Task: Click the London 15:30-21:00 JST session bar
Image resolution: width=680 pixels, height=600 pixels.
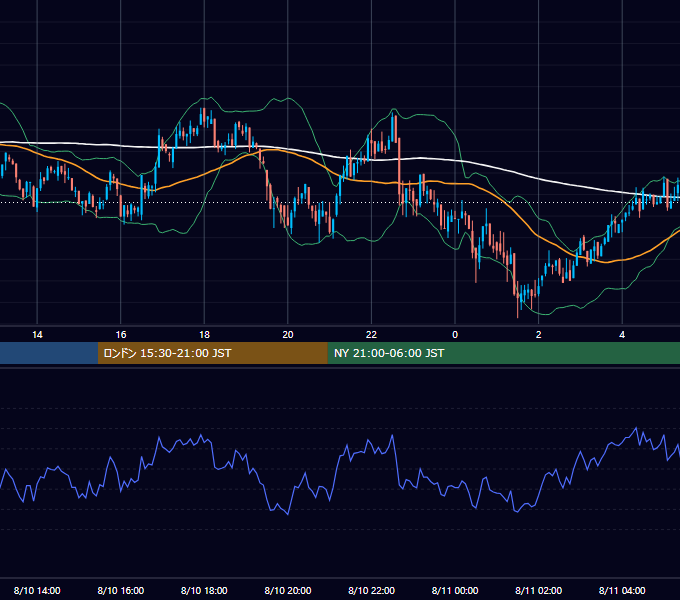Action: 212,353
